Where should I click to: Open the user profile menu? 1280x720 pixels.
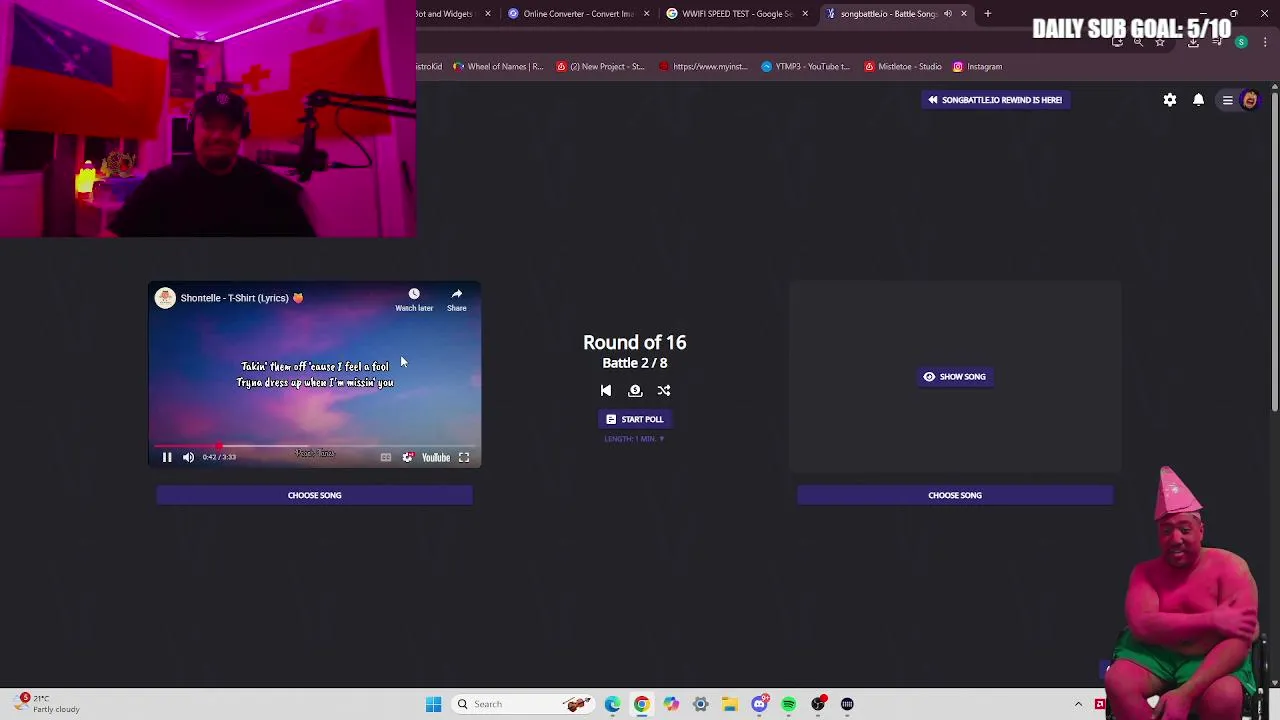1240,100
